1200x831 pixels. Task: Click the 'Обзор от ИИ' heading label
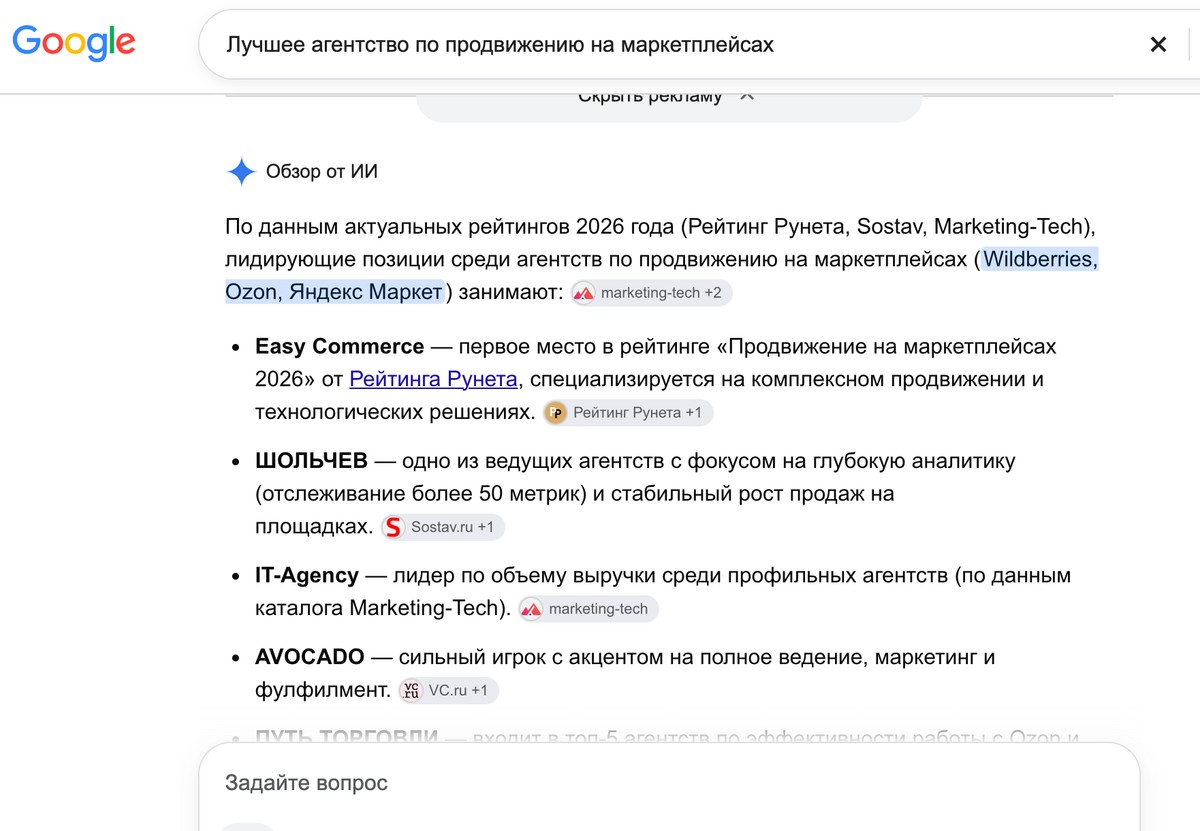coord(322,172)
